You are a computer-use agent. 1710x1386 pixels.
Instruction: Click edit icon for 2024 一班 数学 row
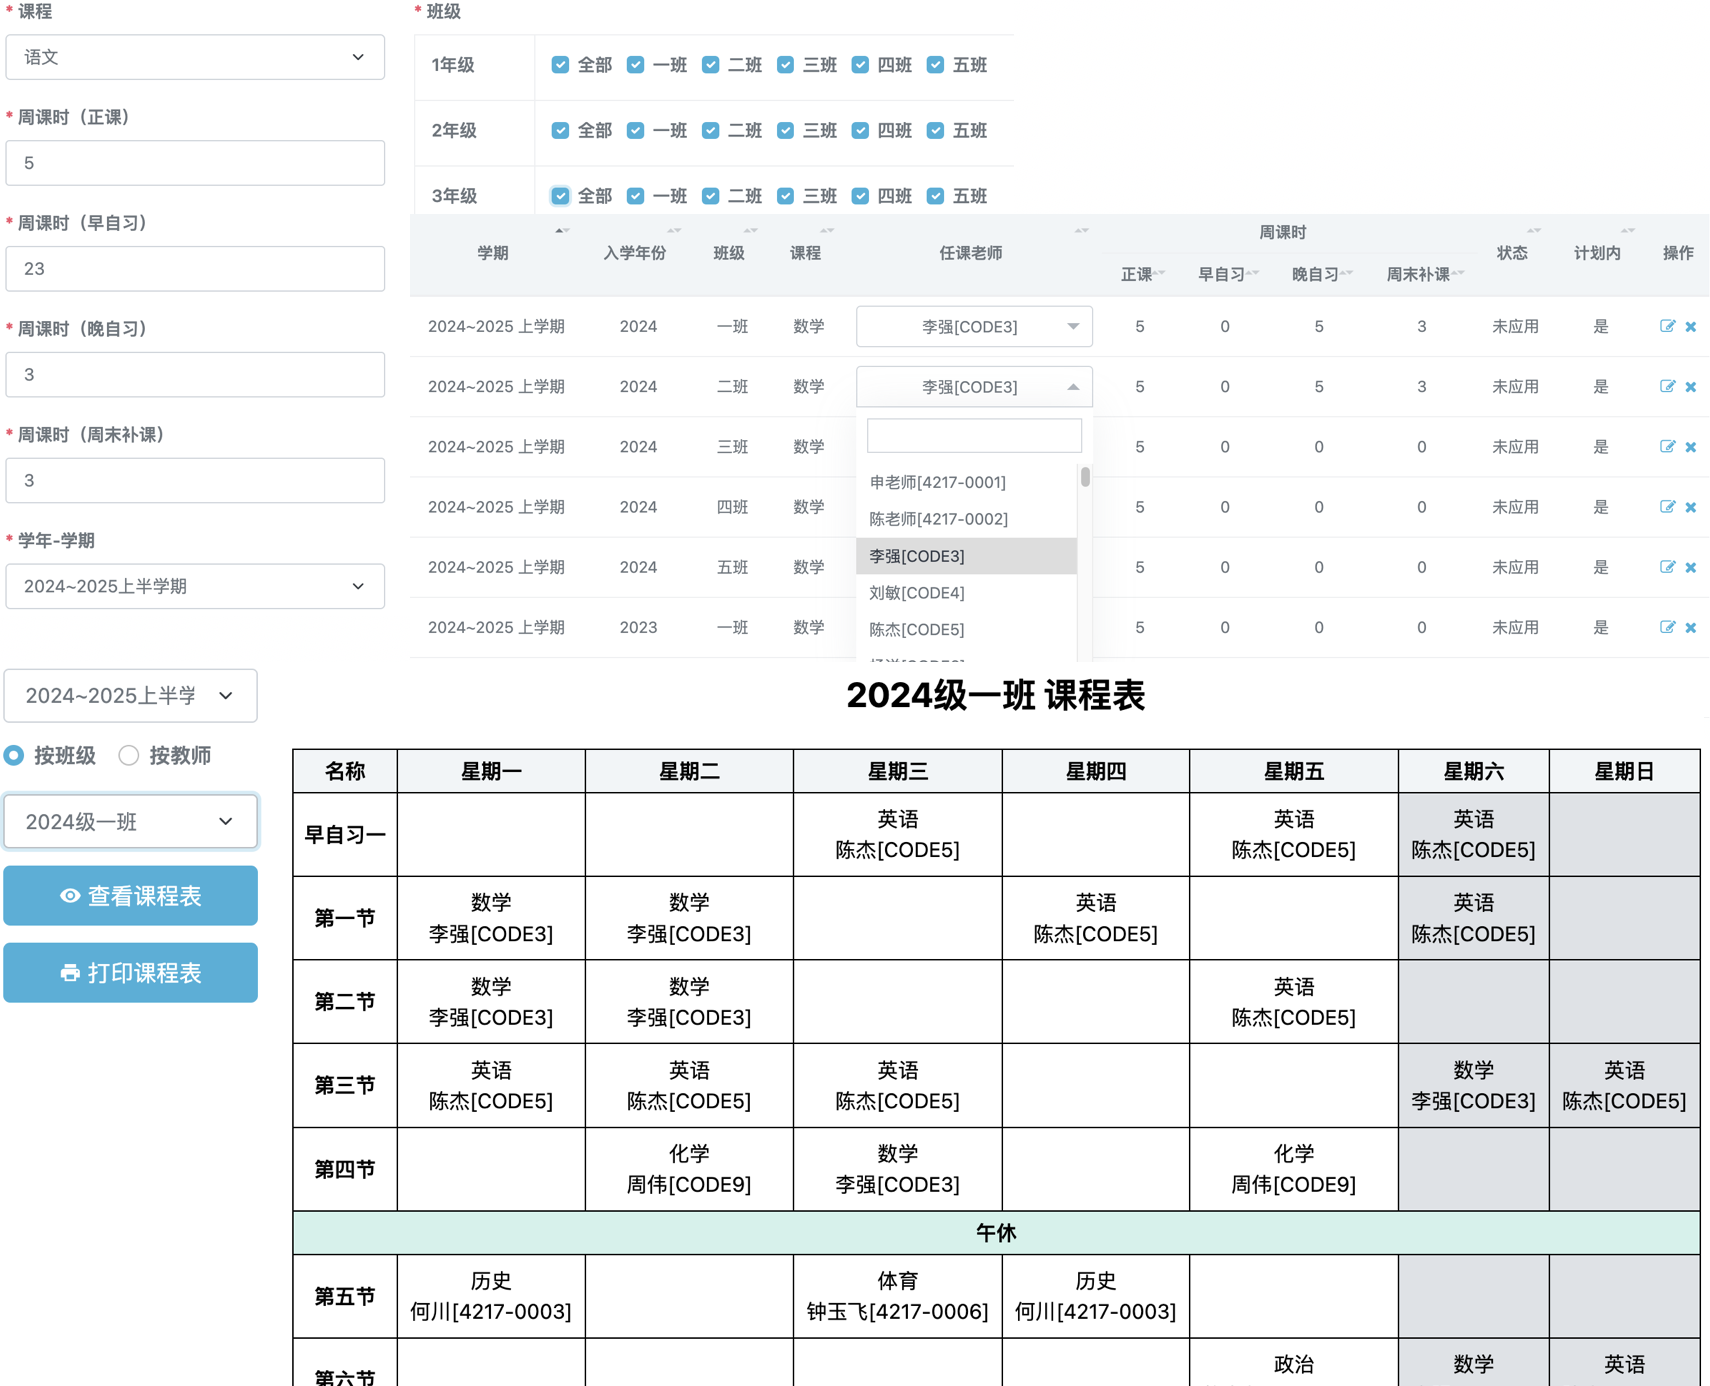[x=1666, y=326]
